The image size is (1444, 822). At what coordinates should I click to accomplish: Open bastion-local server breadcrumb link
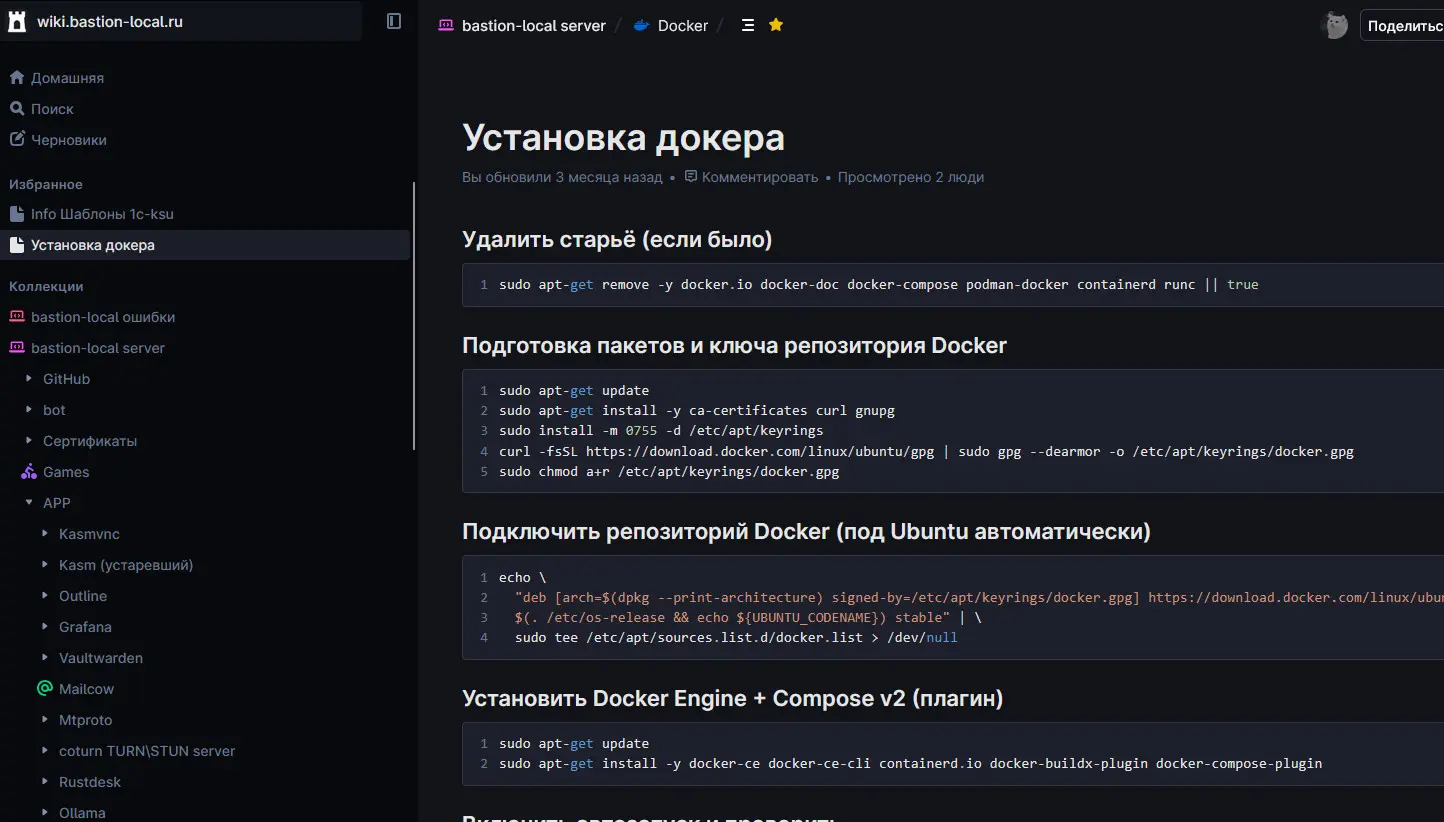pos(534,26)
